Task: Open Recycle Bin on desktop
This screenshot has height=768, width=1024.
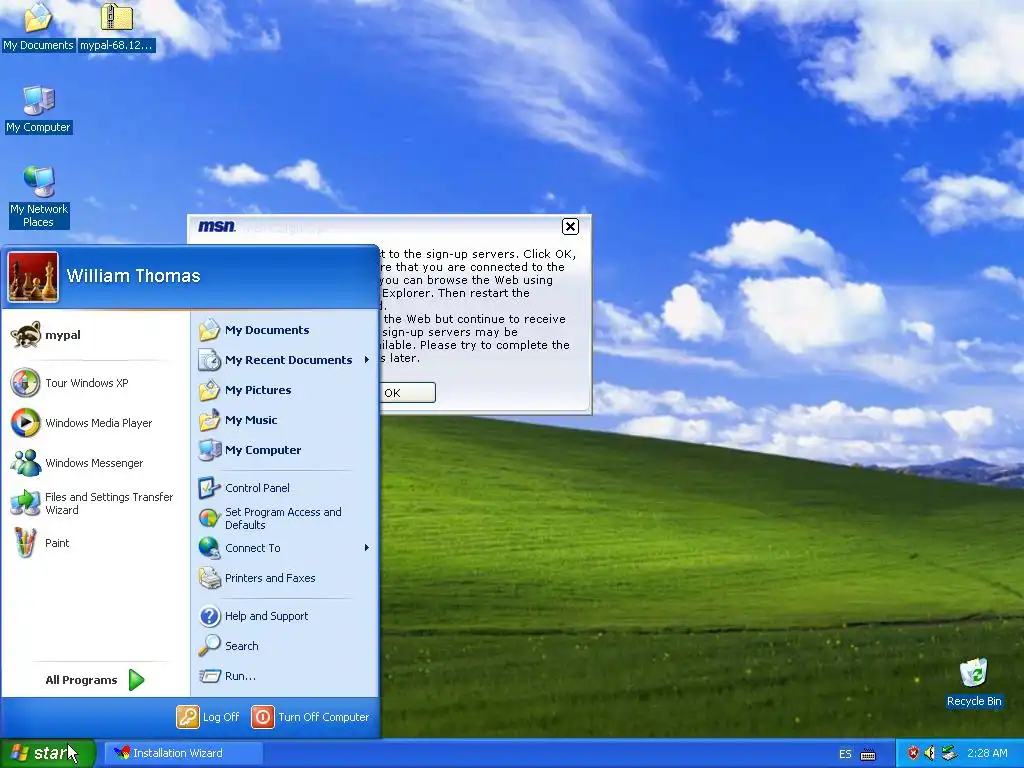Action: (974, 682)
